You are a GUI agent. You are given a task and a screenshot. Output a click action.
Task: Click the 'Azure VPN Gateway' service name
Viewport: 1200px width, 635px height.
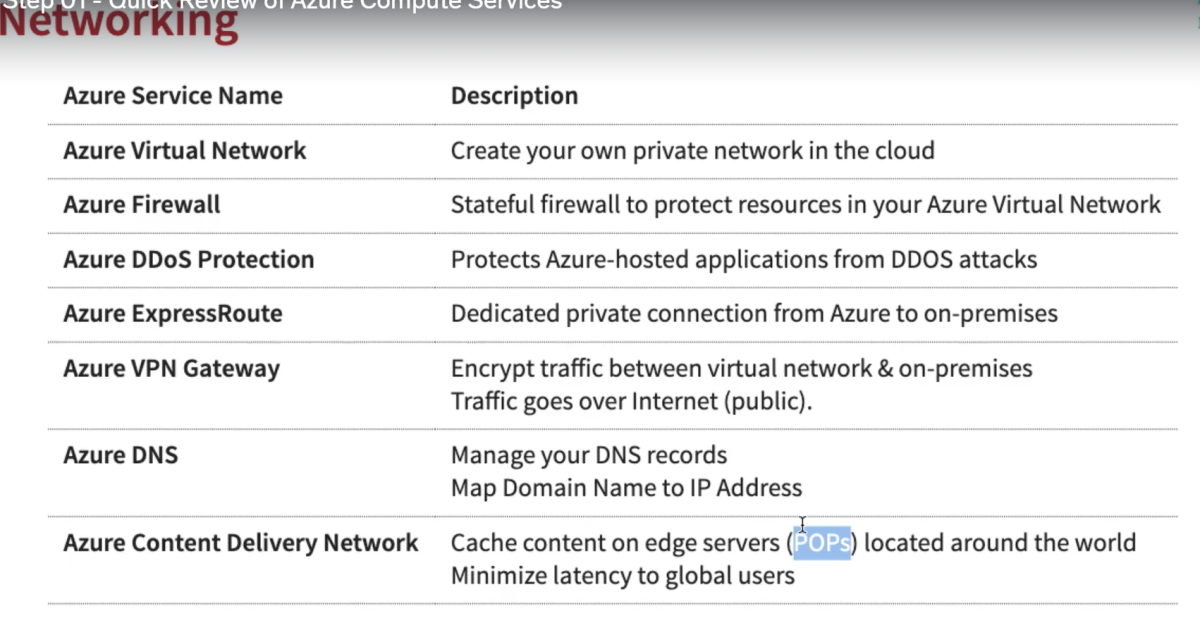171,369
